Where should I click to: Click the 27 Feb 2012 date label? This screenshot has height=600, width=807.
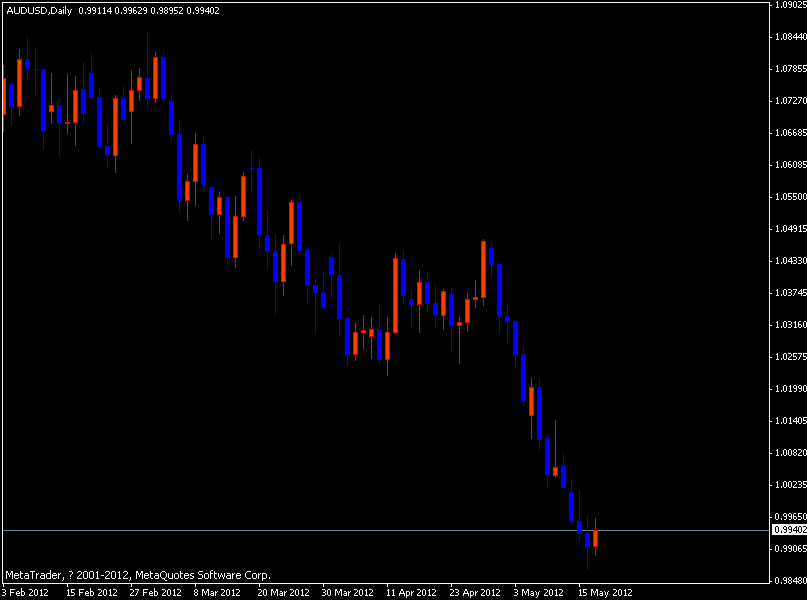pyautogui.click(x=155, y=592)
